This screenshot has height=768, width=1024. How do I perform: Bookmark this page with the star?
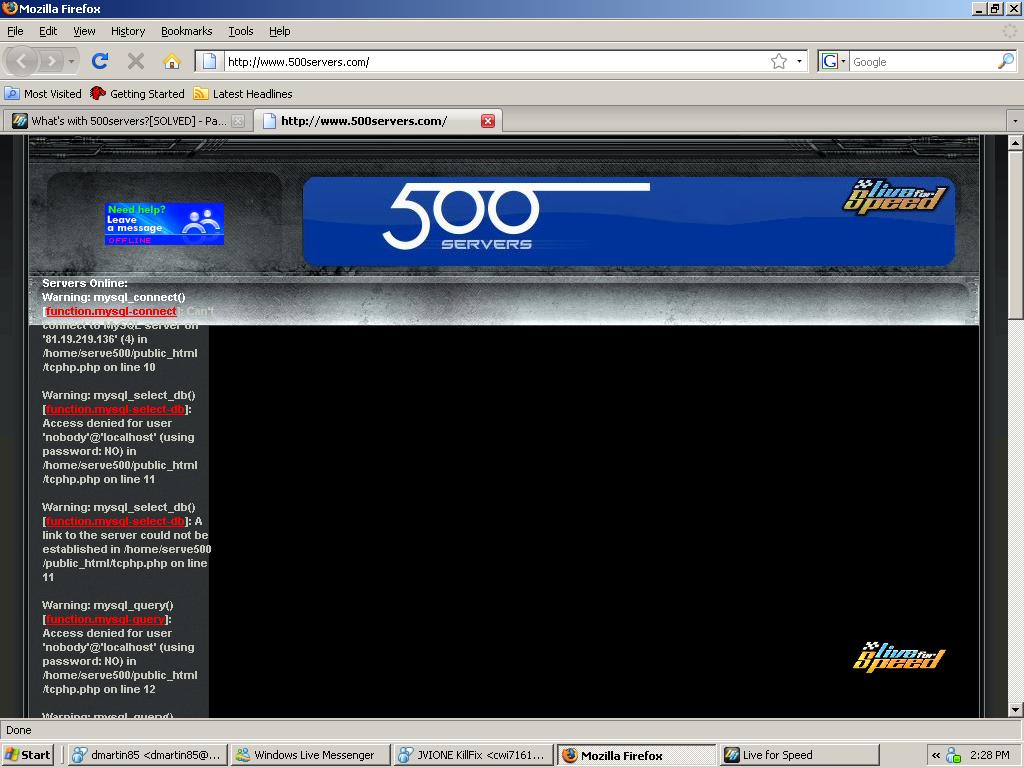click(x=778, y=61)
